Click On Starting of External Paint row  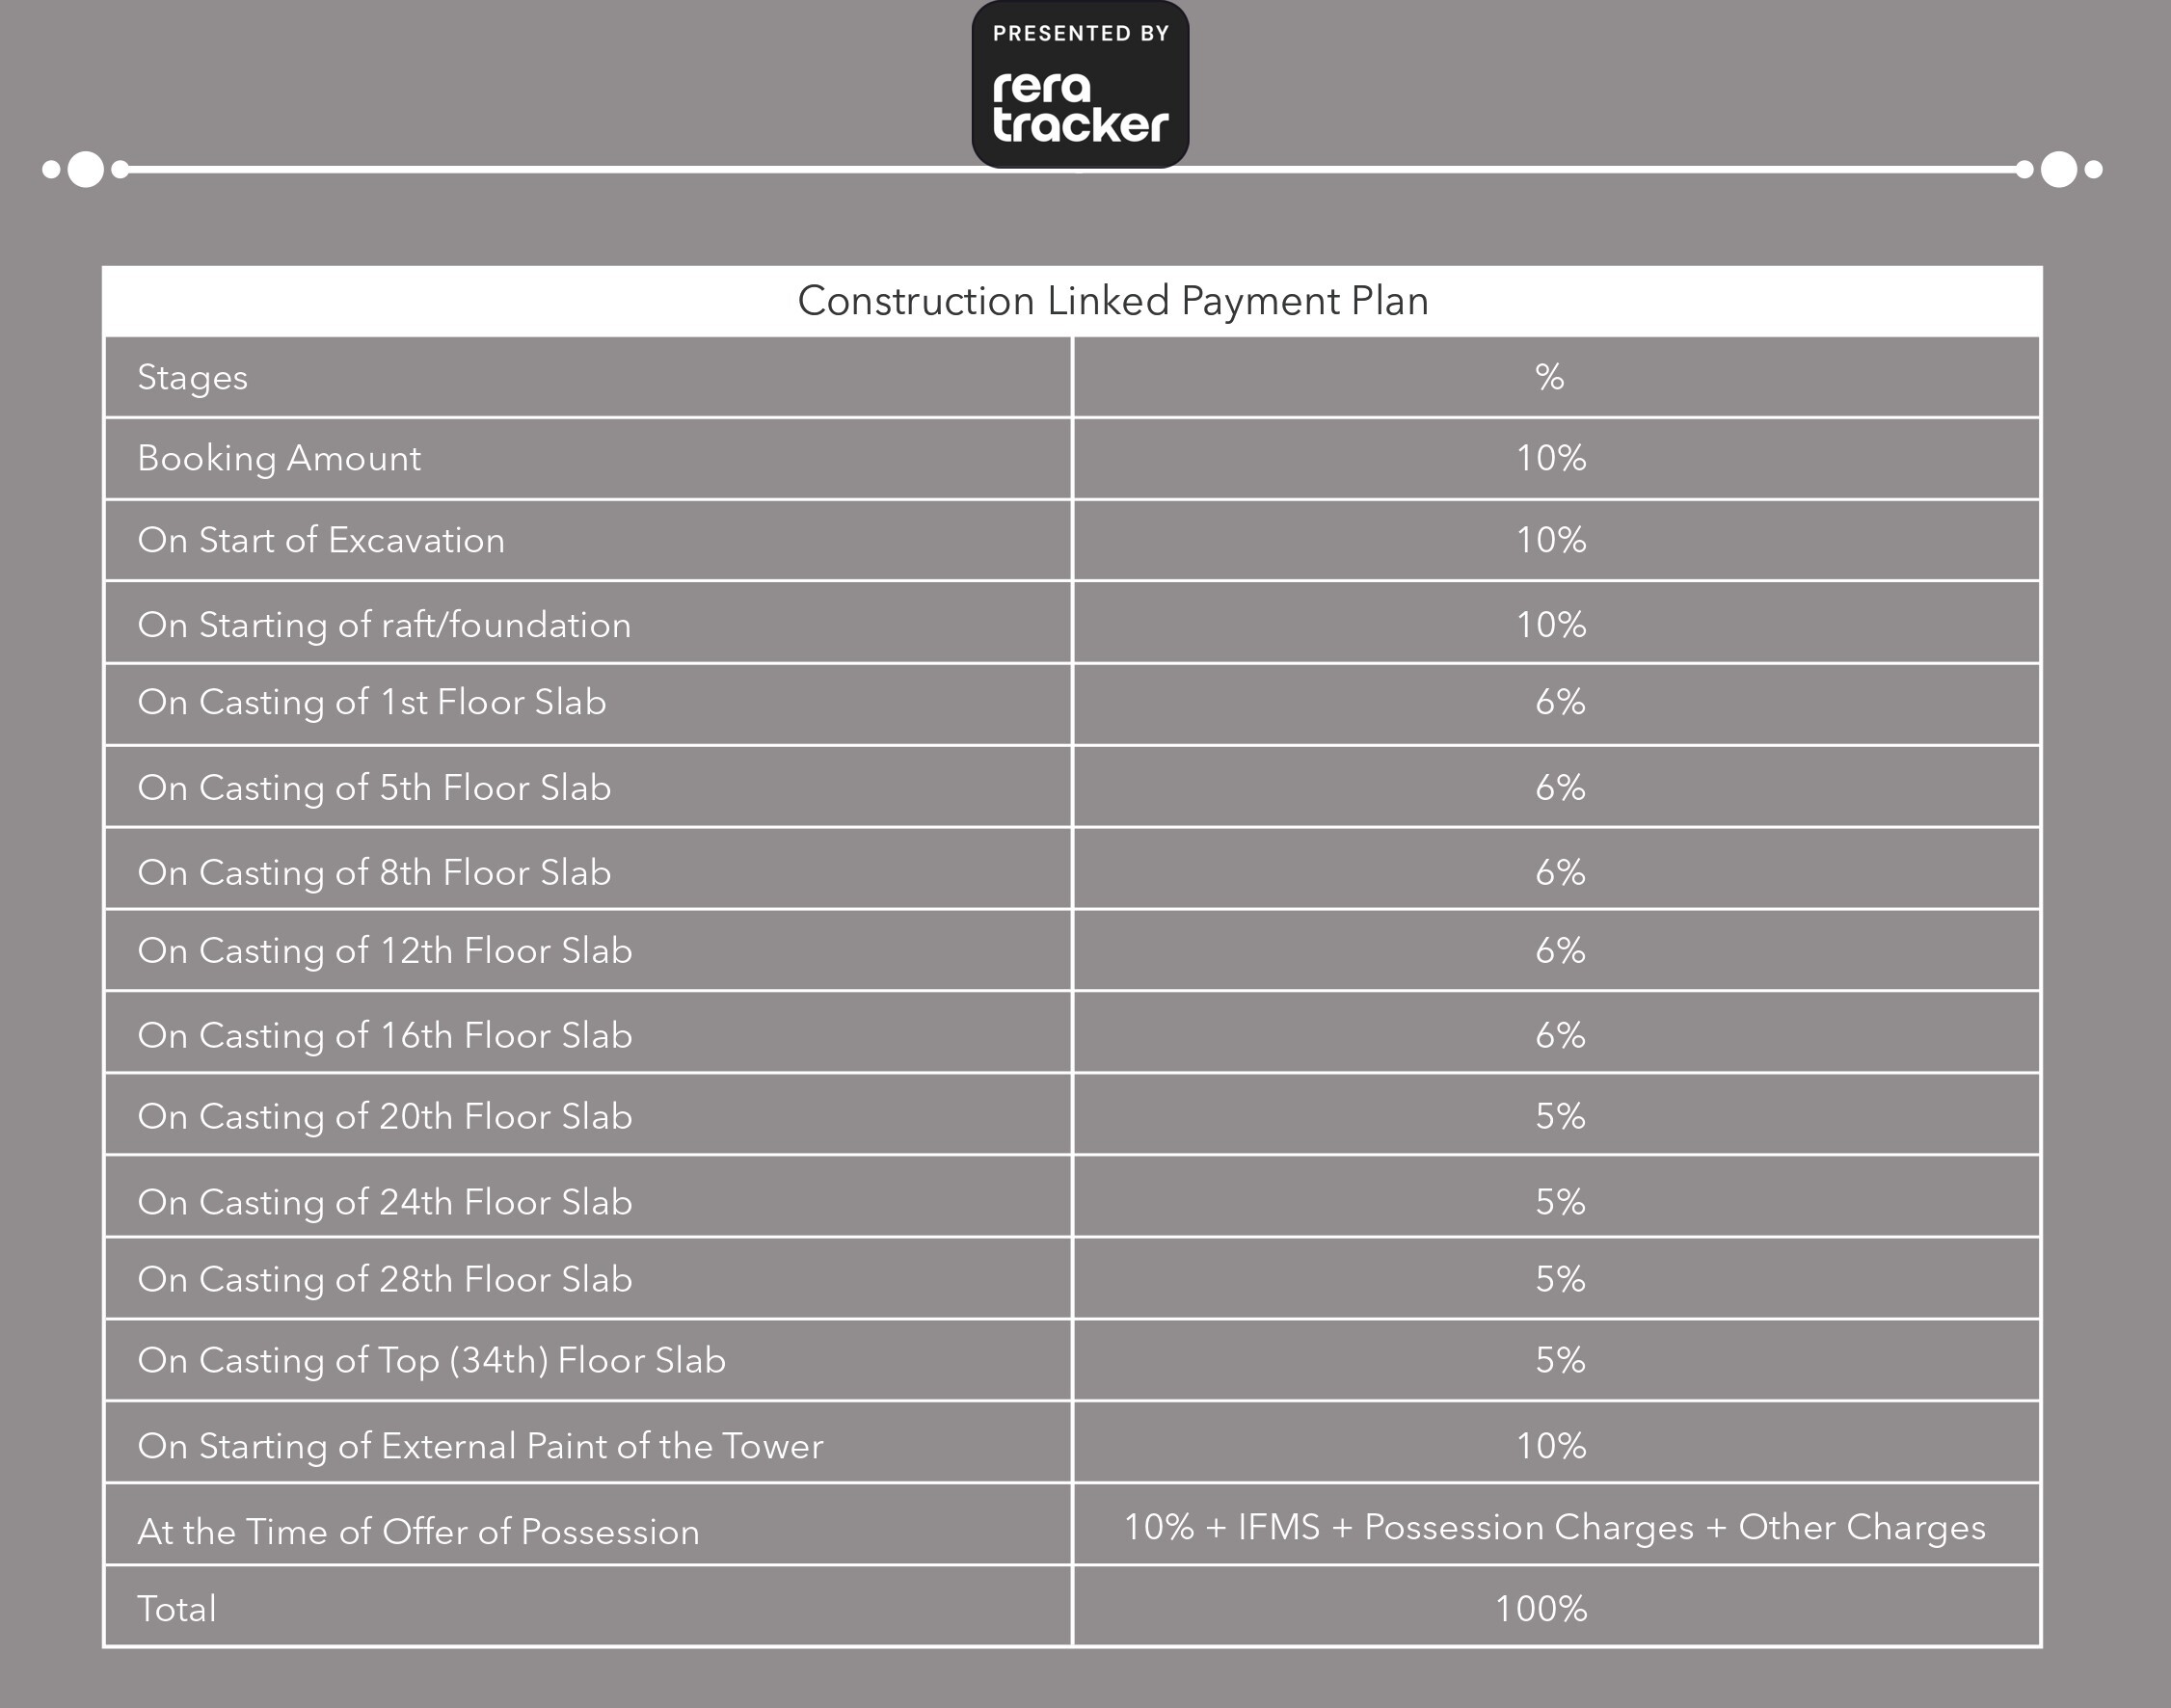pyautogui.click(x=480, y=1446)
